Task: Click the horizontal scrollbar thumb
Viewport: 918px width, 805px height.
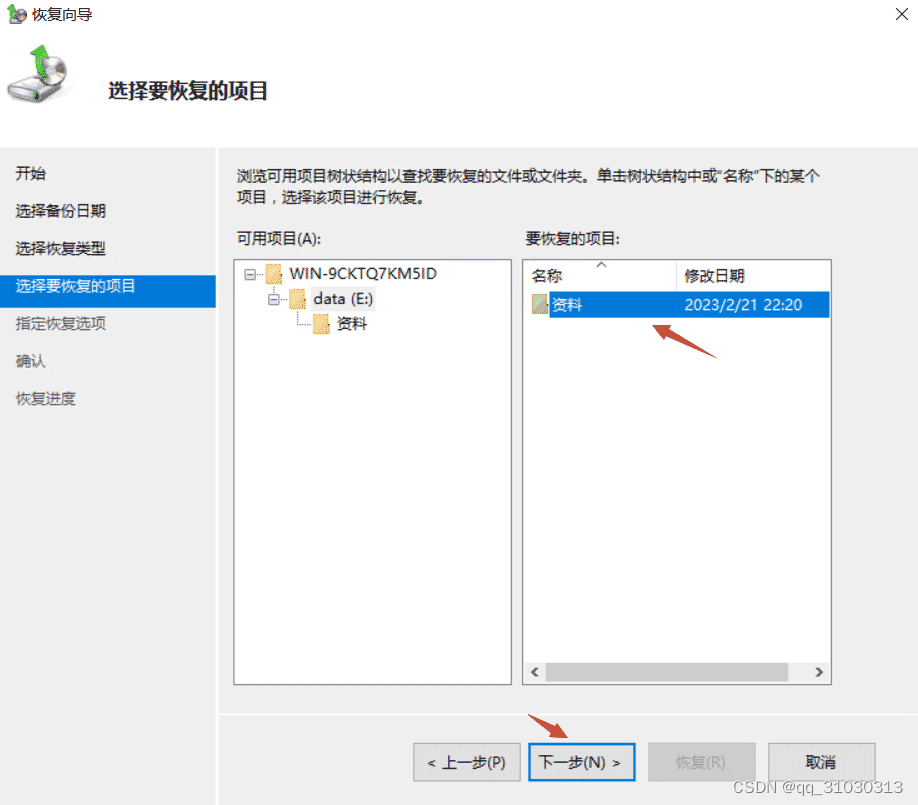Action: pos(666,672)
